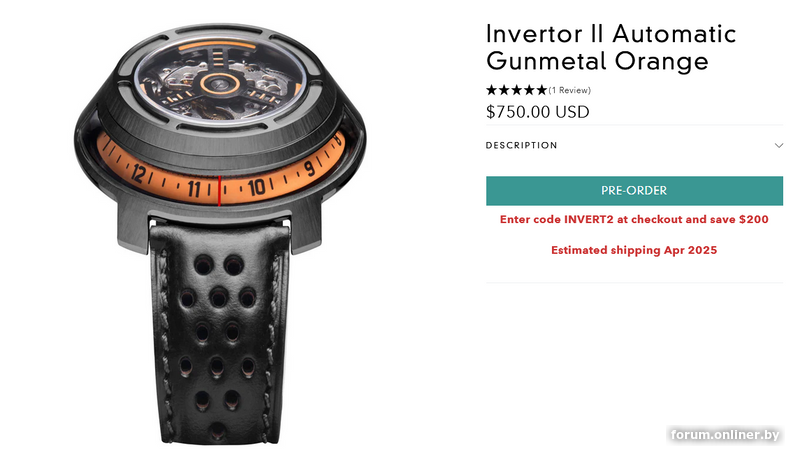Screen dimensions: 800x456
Task: Click the orange center hub of skeleton dial
Action: (x=218, y=84)
